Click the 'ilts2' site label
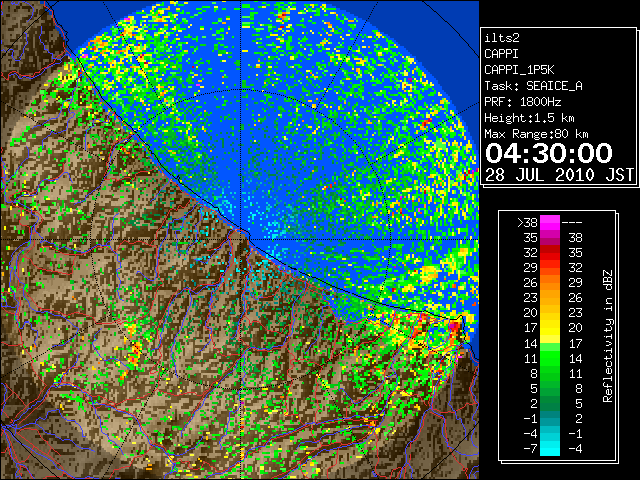Screen dimensions: 640x480 (502, 38)
